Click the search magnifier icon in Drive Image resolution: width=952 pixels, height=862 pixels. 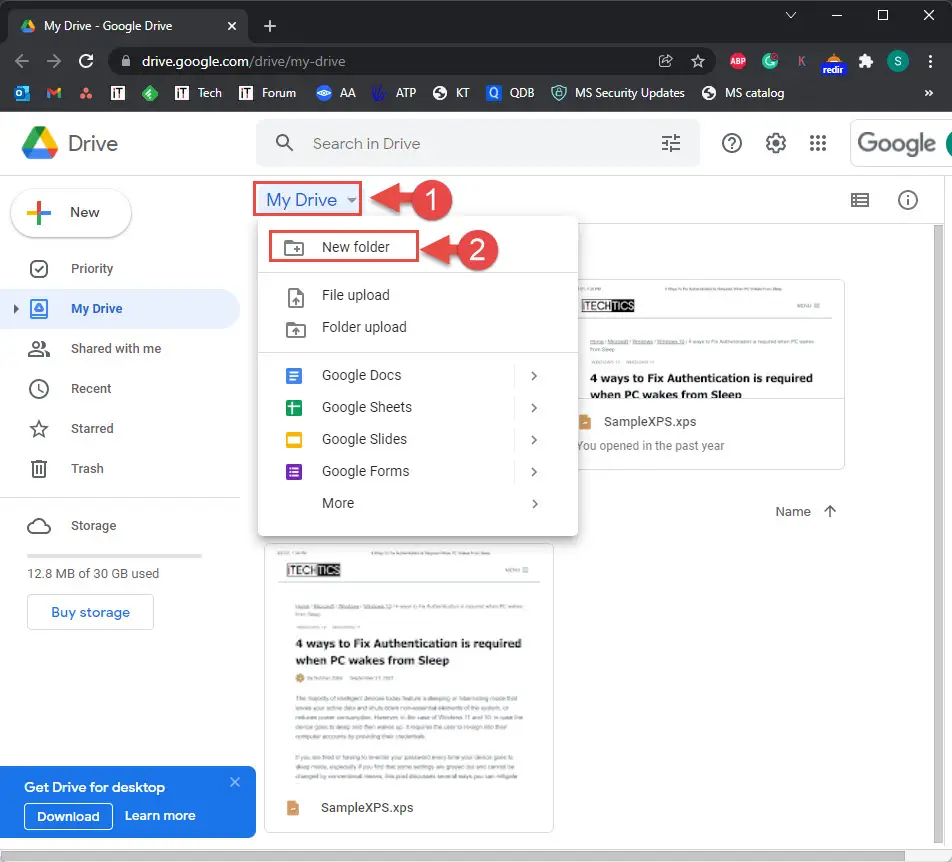pyautogui.click(x=284, y=143)
